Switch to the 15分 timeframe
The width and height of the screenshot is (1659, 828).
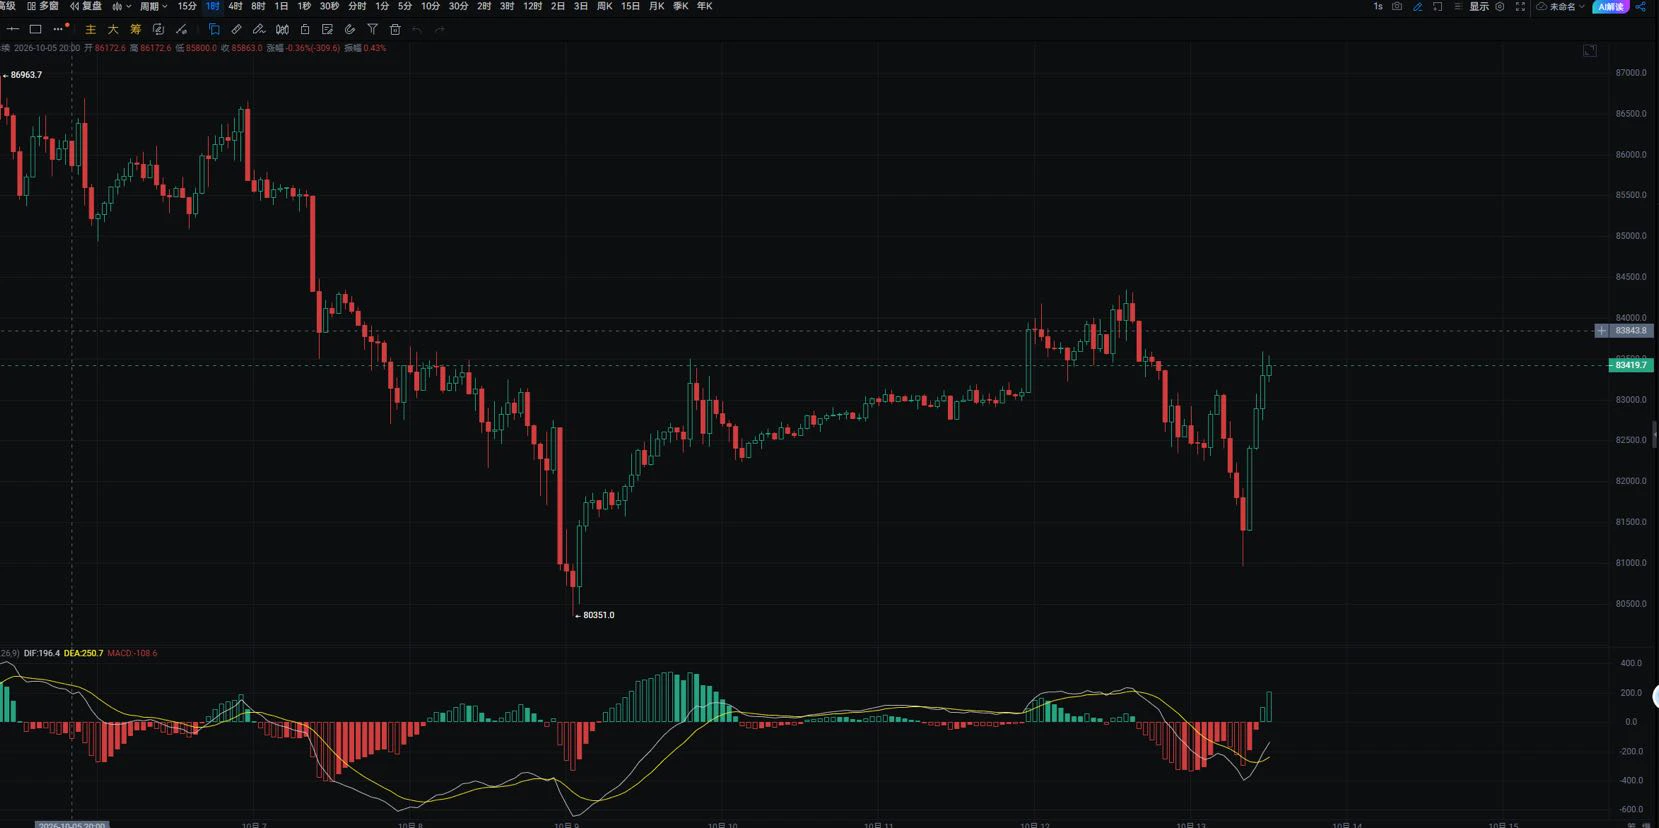coord(187,6)
